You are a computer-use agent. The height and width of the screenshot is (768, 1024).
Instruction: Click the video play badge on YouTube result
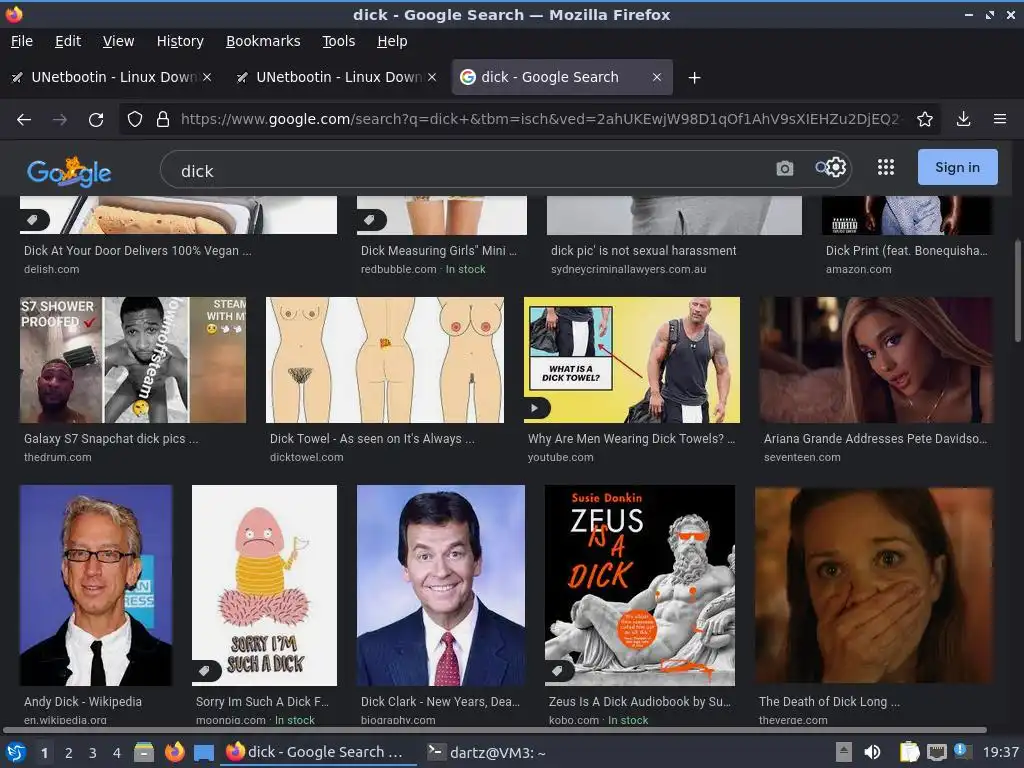coord(535,408)
